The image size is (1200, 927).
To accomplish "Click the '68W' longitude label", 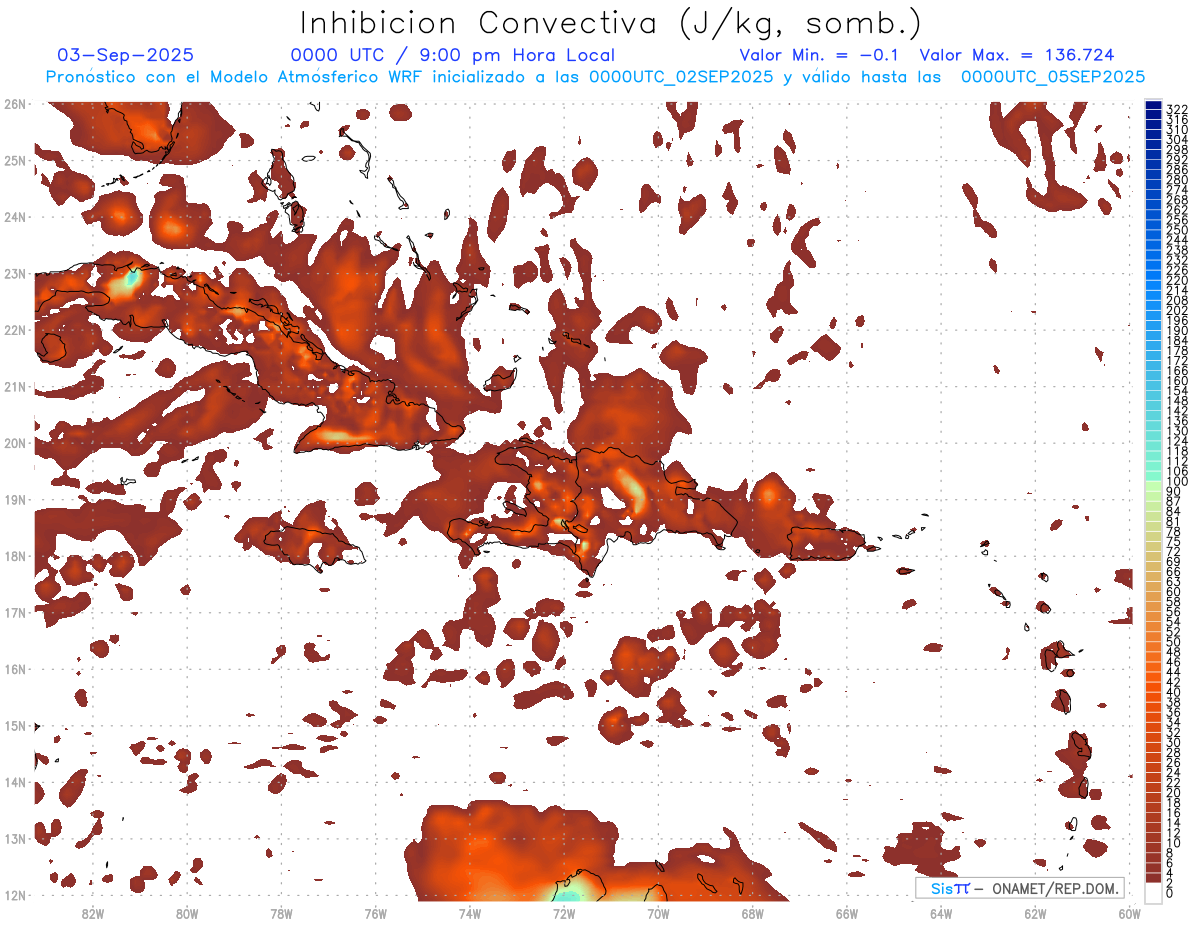I will tap(753, 913).
